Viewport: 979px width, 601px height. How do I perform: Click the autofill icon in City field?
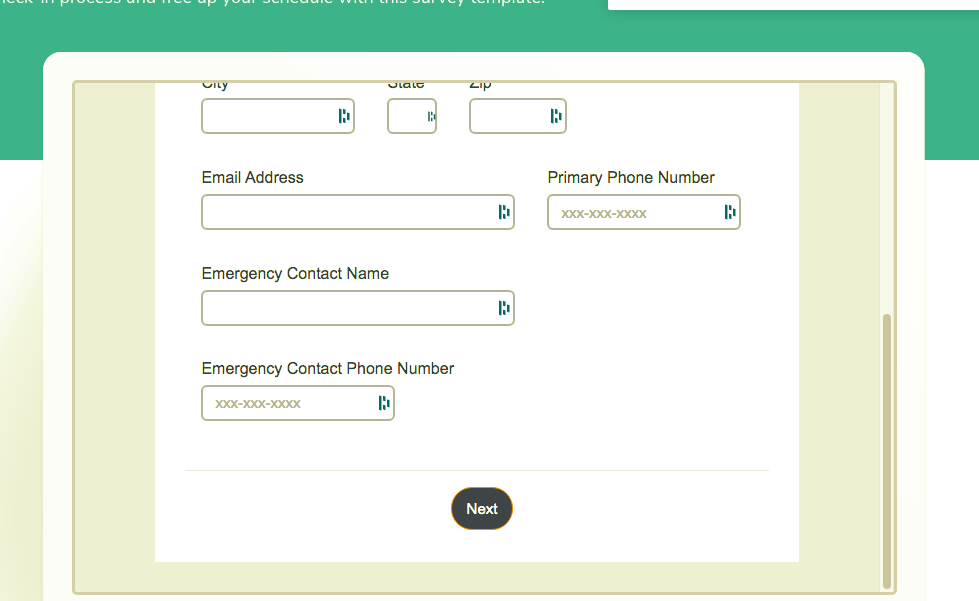point(344,116)
